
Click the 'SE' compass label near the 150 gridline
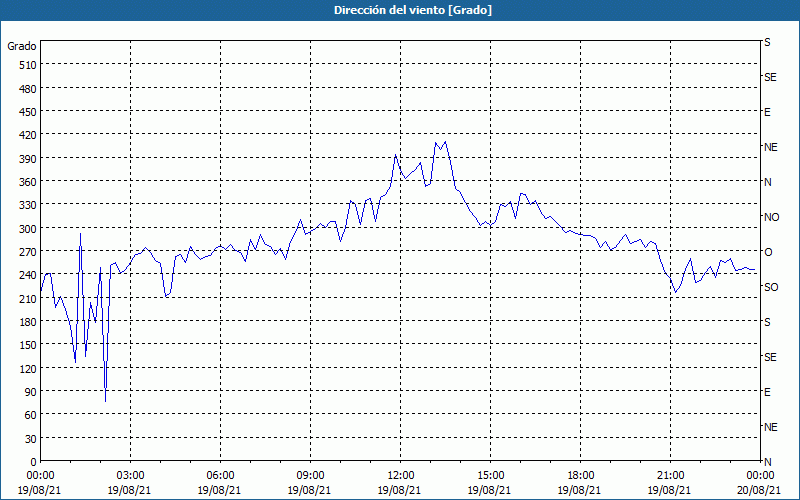tap(770, 357)
